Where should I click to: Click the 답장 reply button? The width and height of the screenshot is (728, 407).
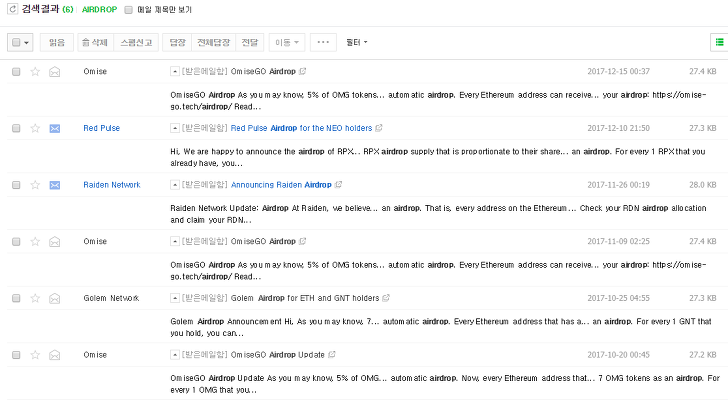[x=177, y=42]
